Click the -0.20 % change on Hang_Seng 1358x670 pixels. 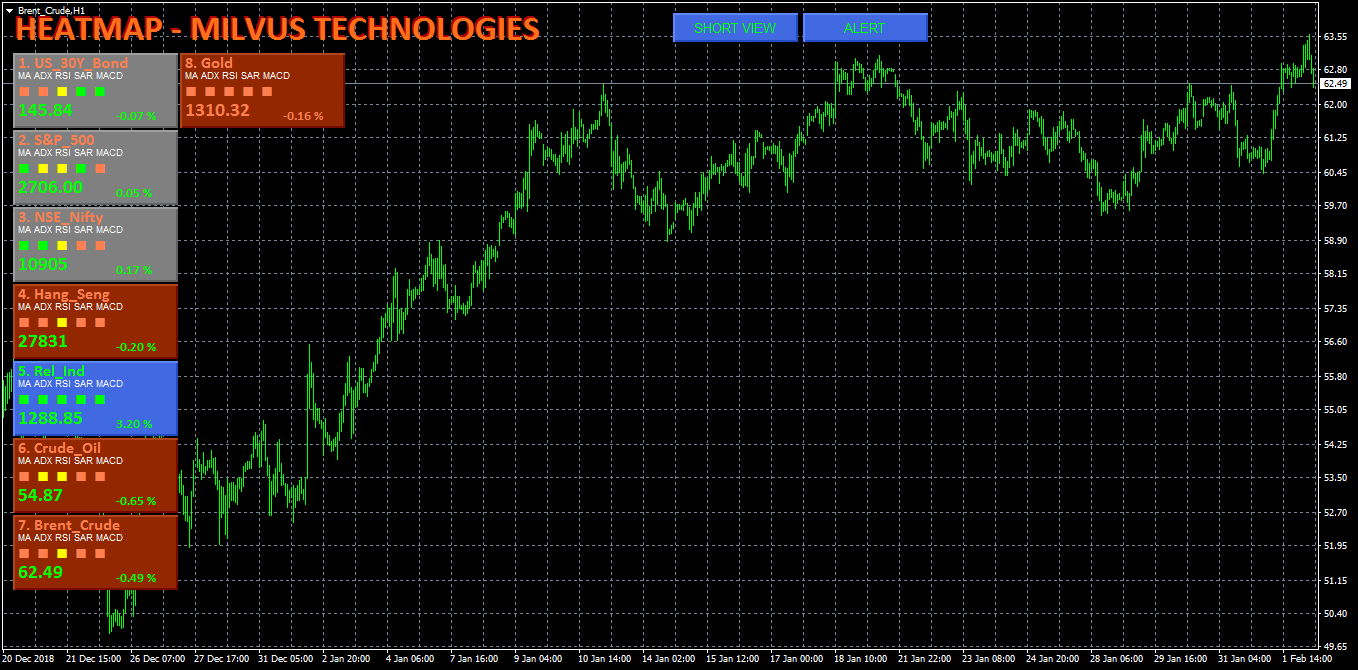(x=136, y=347)
